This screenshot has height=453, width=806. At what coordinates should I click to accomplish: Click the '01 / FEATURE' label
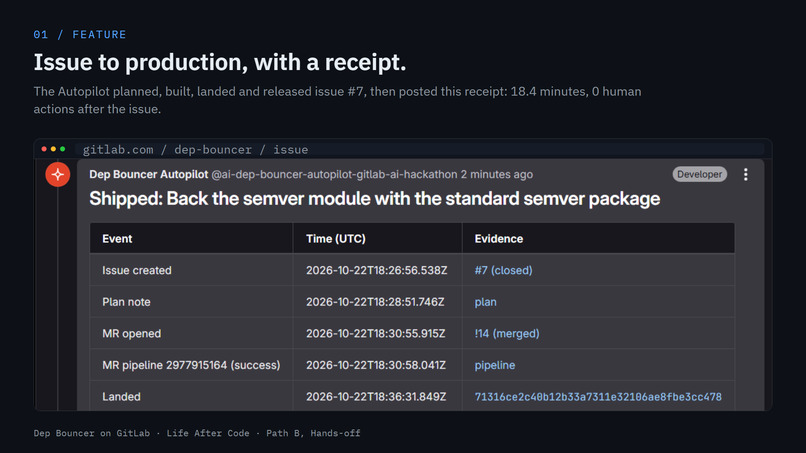[x=80, y=34]
